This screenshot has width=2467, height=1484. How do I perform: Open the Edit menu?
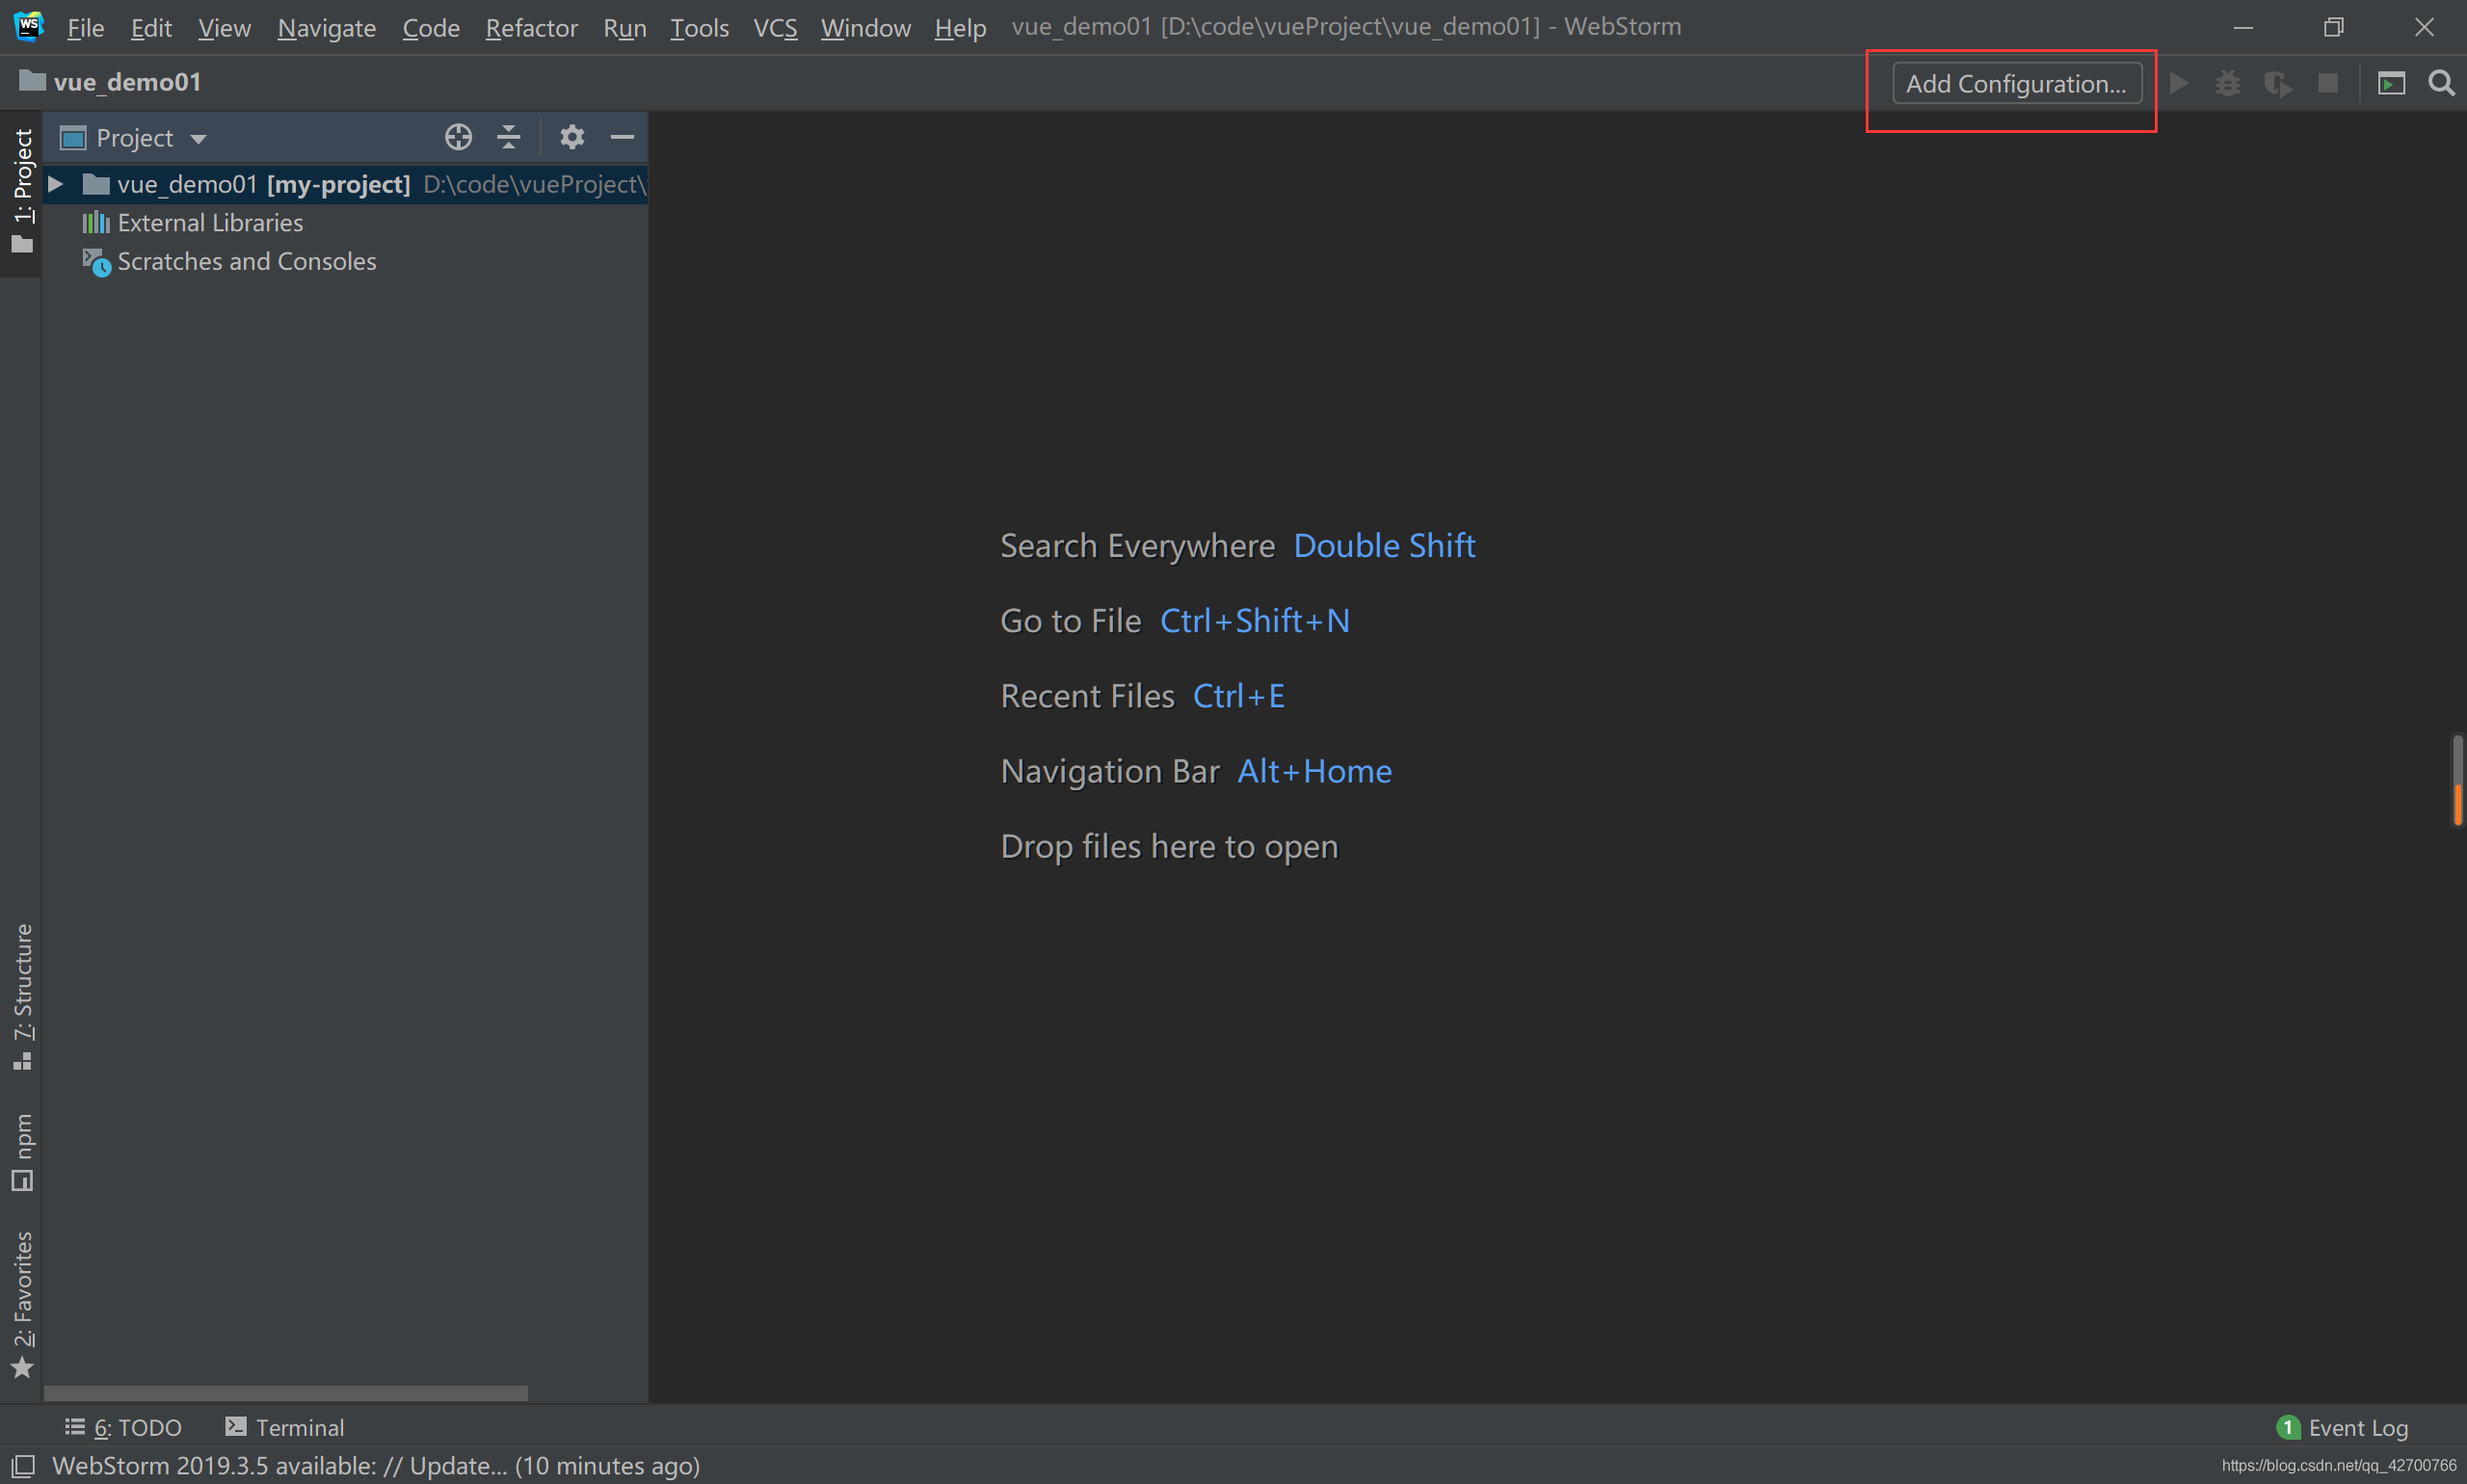(x=151, y=27)
